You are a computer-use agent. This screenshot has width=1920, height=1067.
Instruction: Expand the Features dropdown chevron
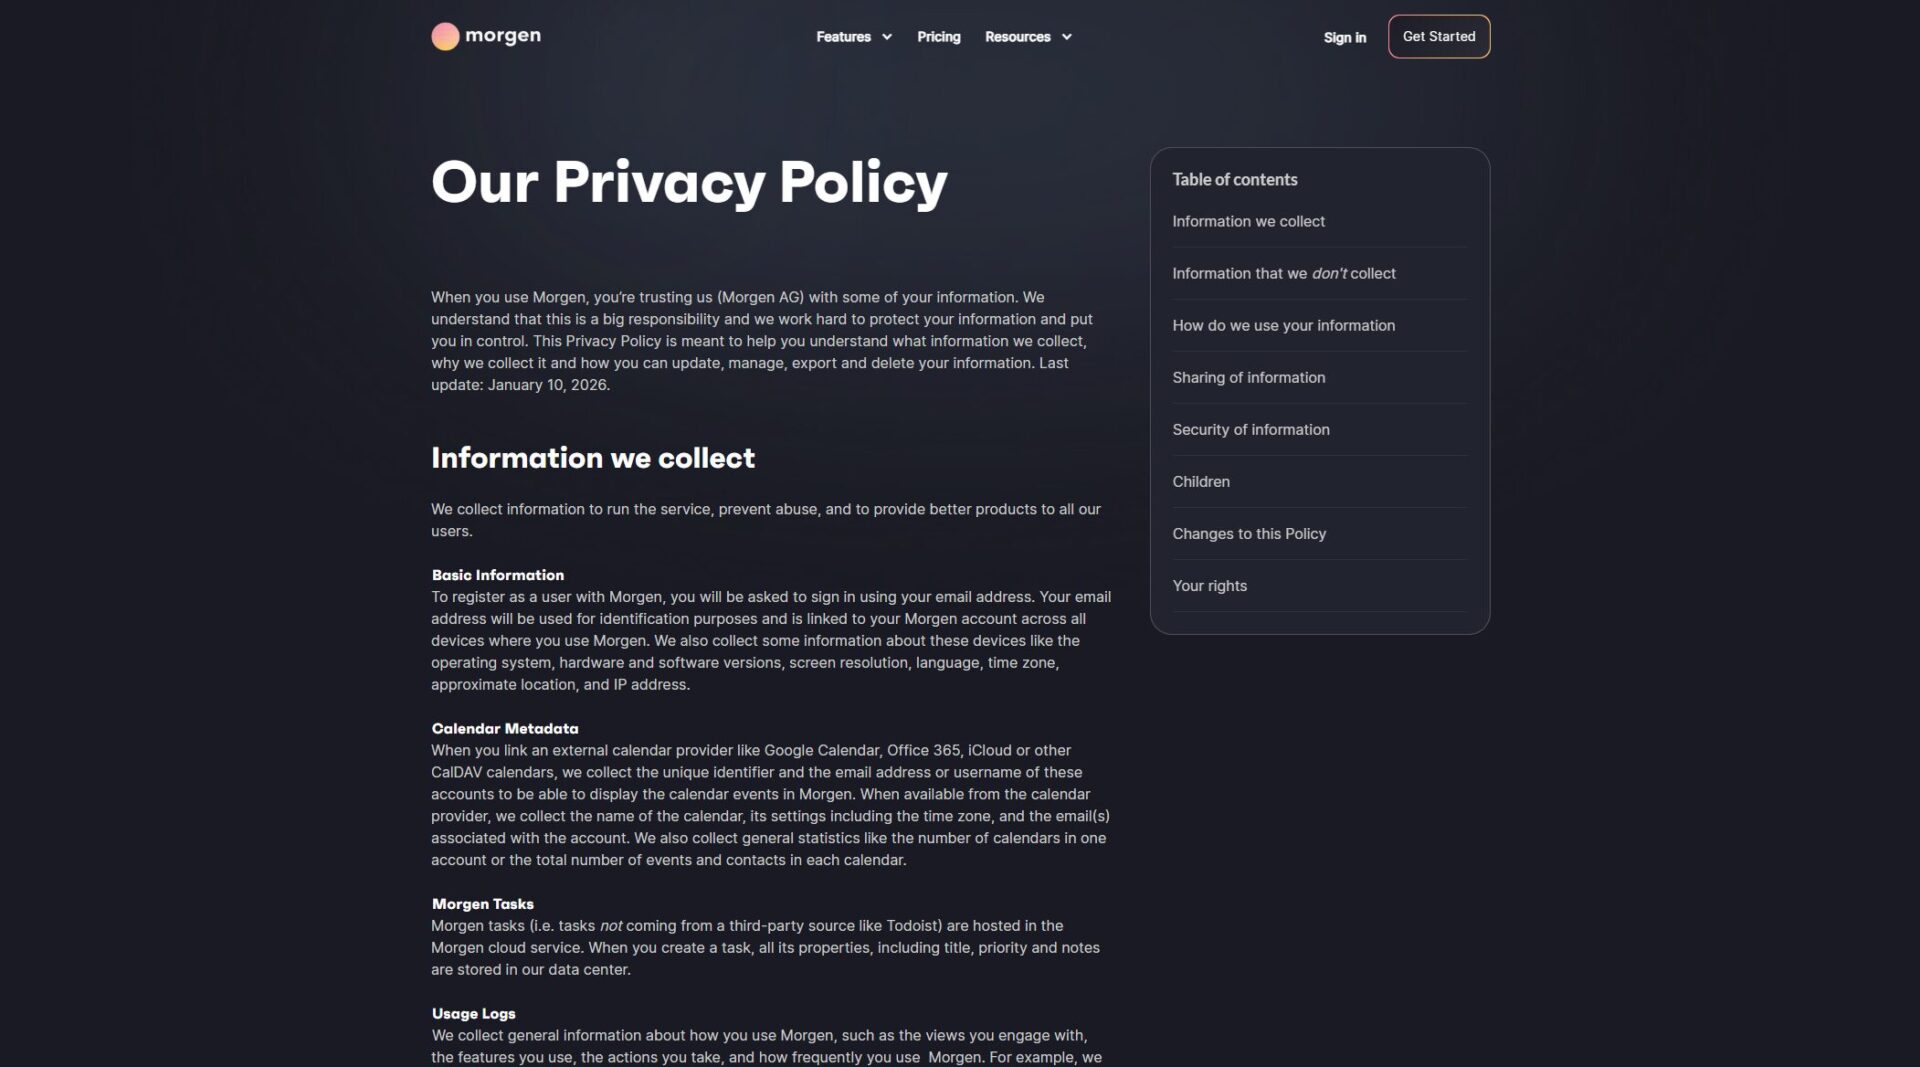(x=887, y=37)
